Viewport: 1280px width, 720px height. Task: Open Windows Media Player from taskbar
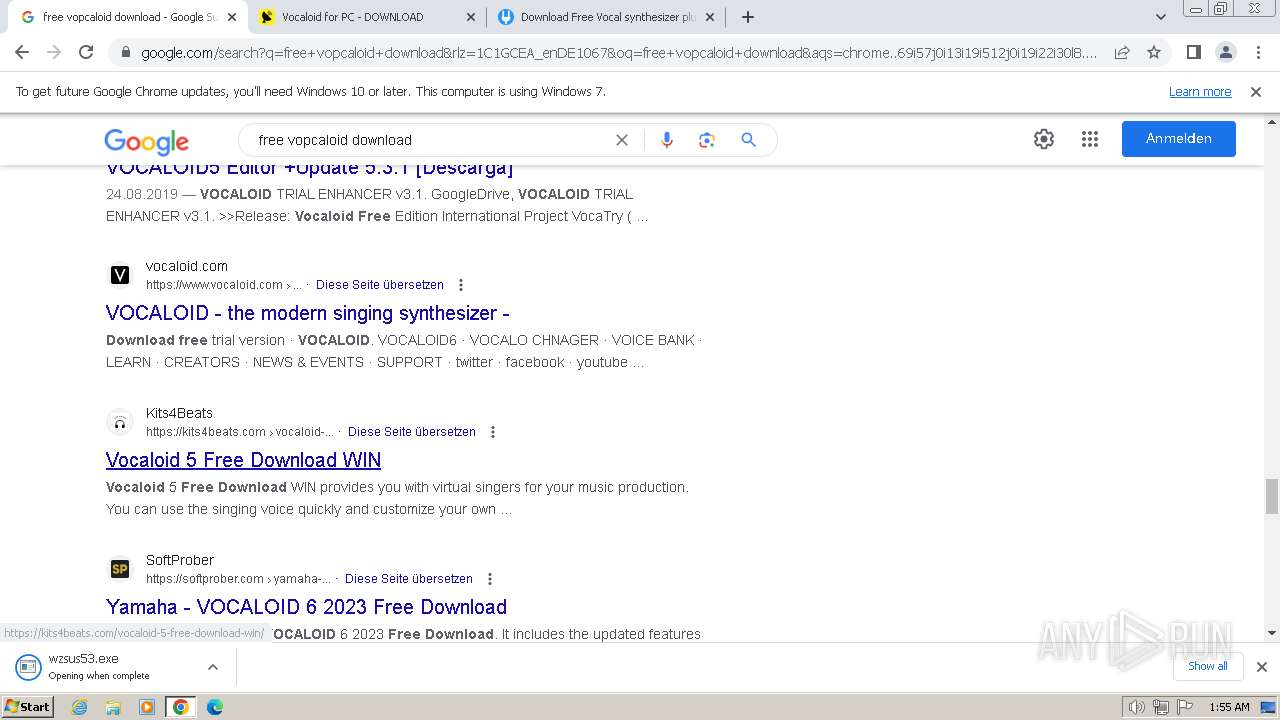point(147,707)
